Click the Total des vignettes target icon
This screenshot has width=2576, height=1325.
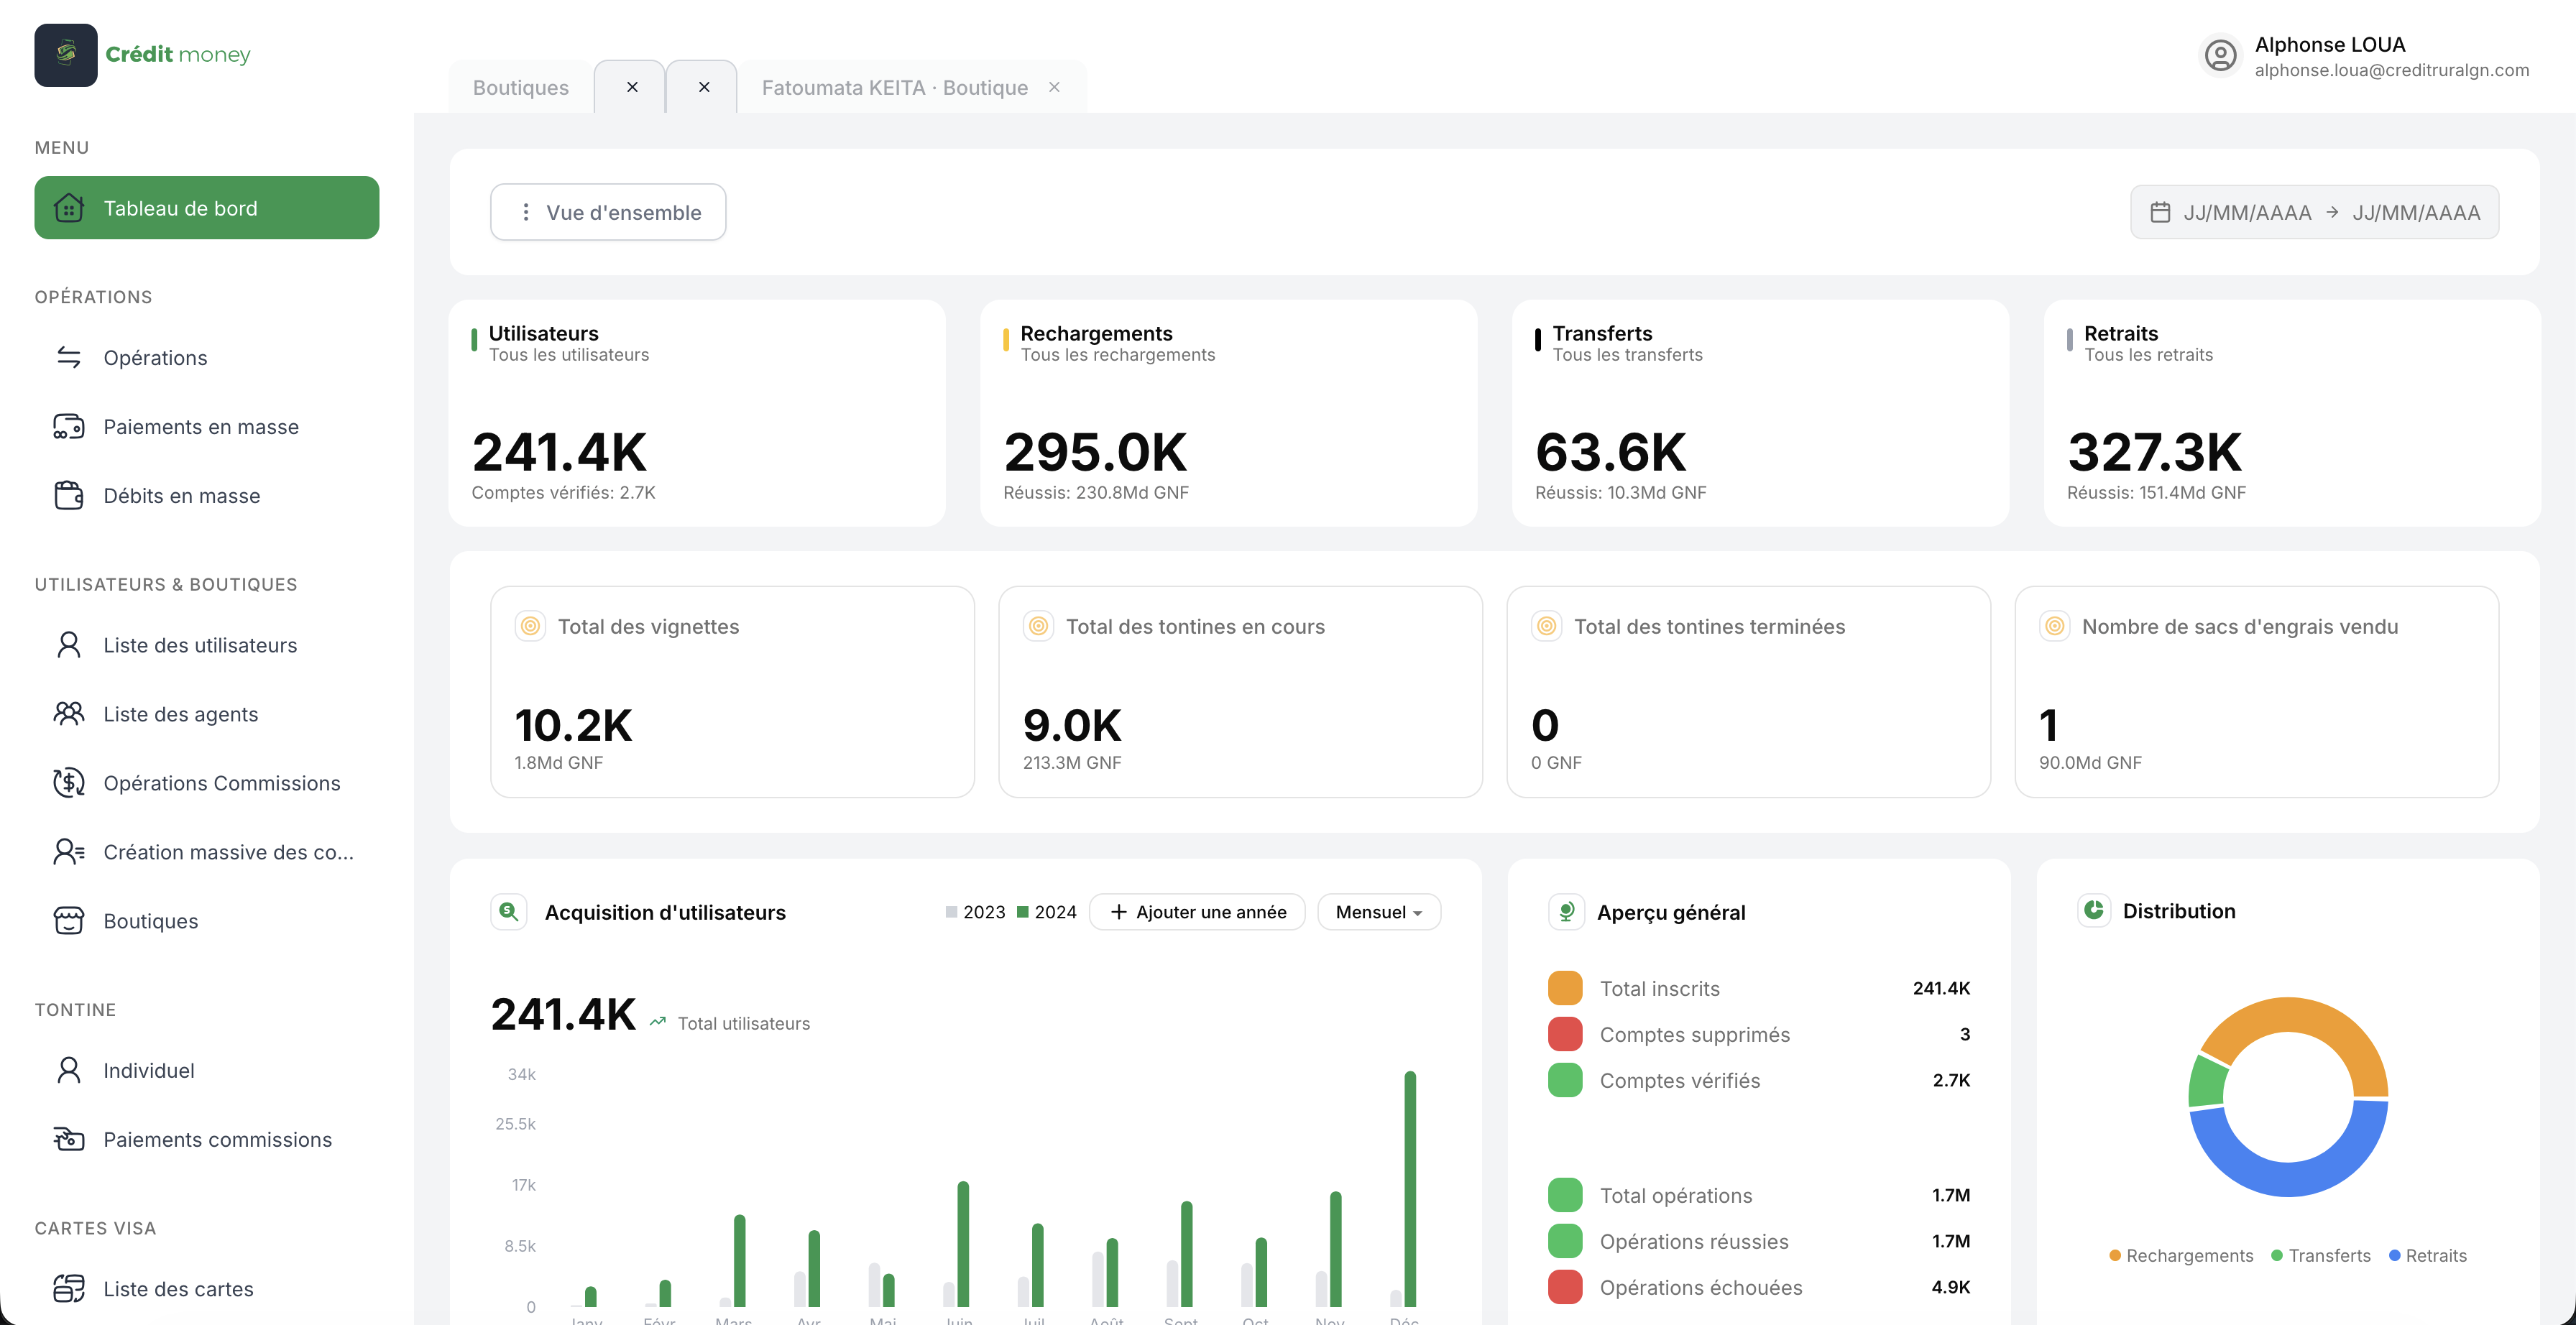click(x=530, y=626)
